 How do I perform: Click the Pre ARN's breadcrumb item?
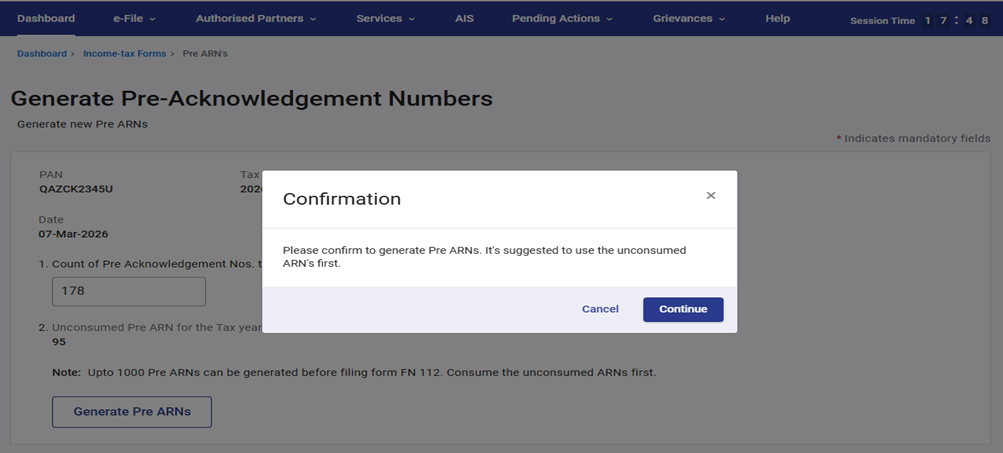[x=205, y=53]
